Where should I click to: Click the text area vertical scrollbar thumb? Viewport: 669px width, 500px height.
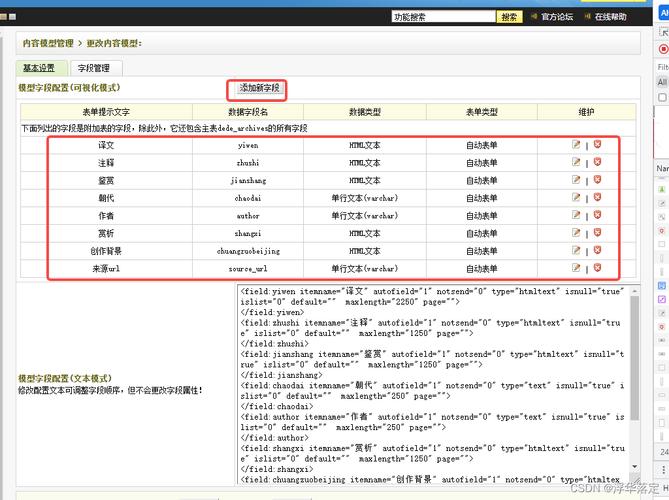635,358
